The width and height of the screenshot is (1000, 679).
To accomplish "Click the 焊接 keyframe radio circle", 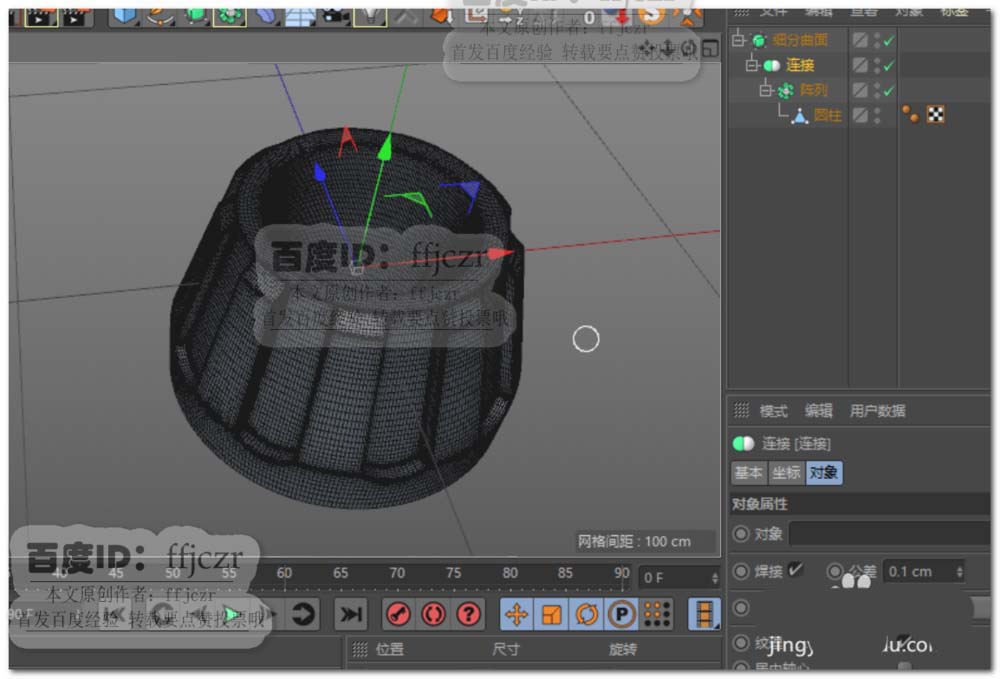I will pyautogui.click(x=740, y=571).
